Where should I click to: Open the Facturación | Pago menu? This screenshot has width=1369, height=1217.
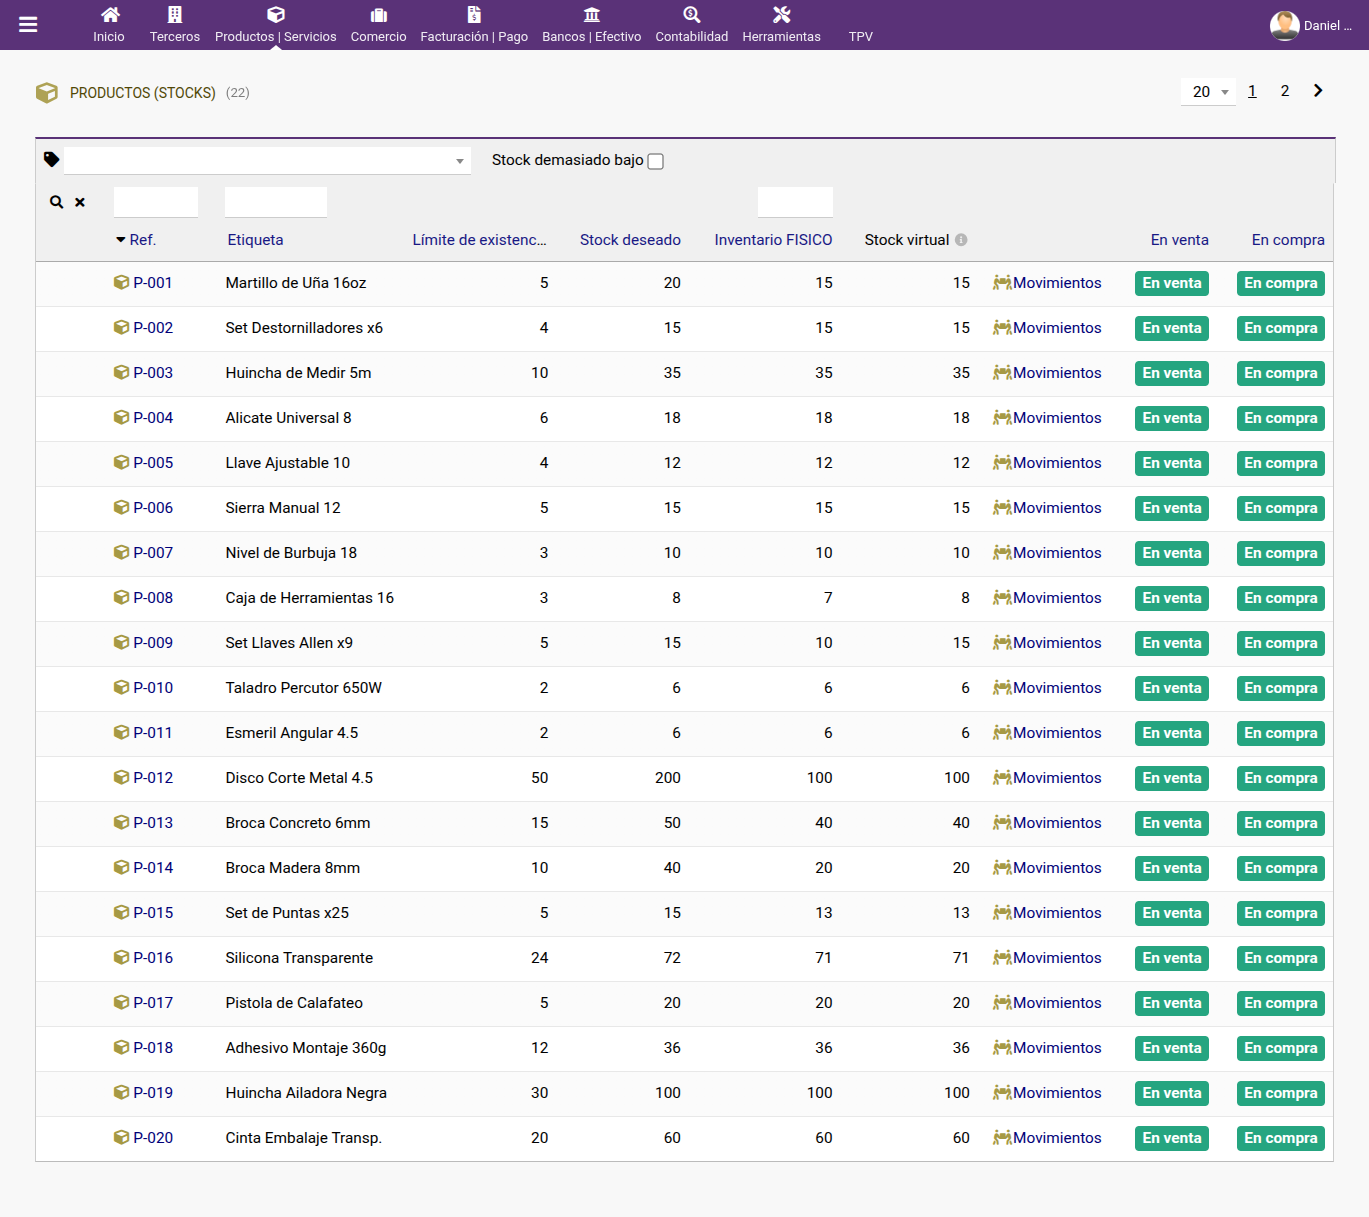point(474,25)
